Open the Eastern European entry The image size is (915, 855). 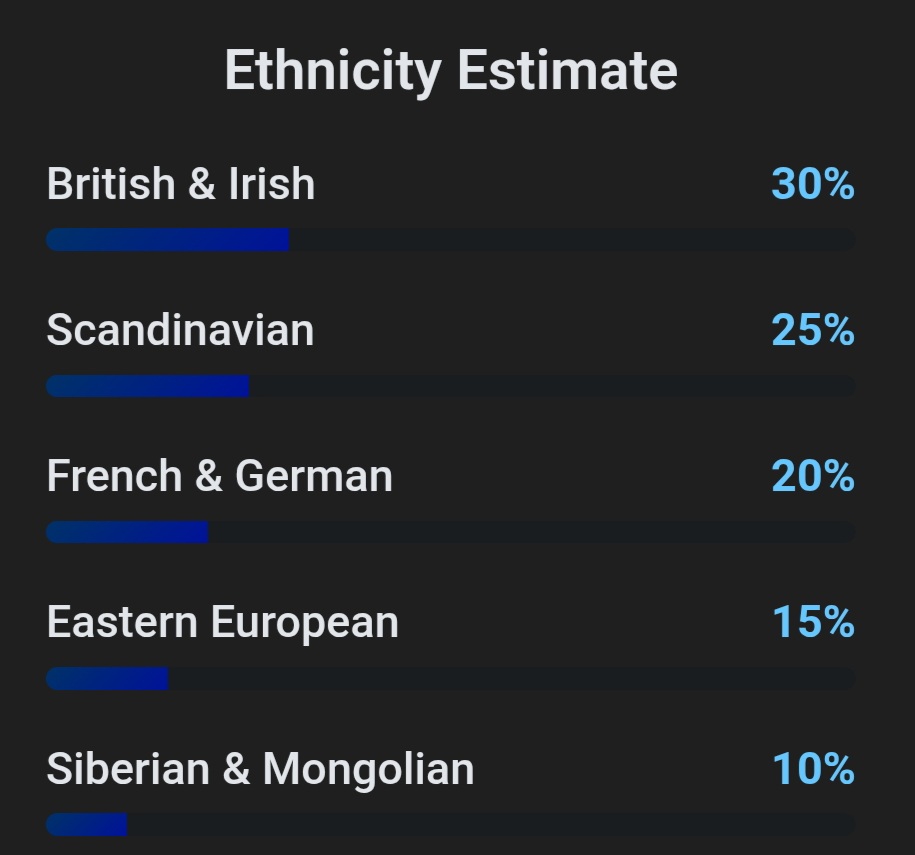(222, 622)
